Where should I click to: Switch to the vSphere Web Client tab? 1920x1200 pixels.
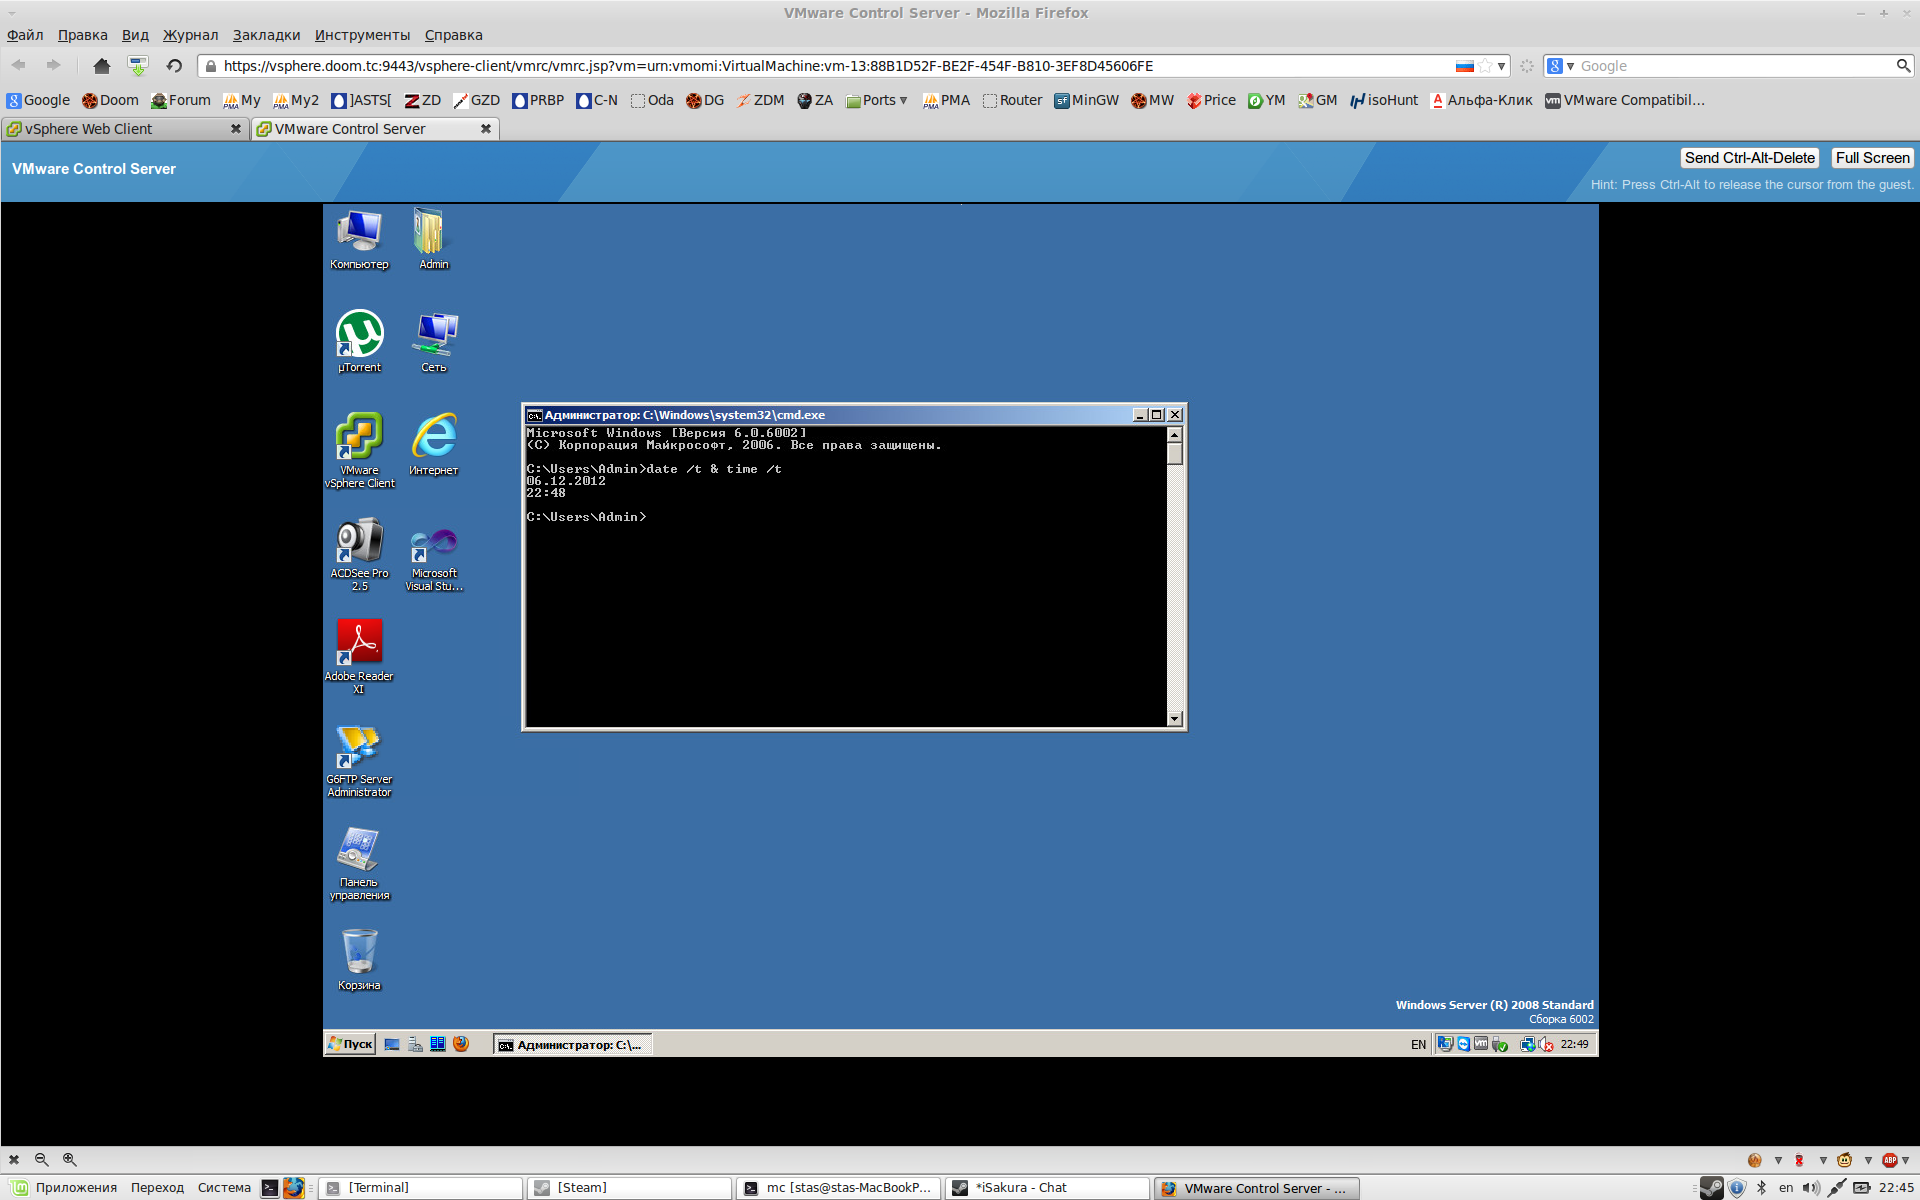(110, 129)
